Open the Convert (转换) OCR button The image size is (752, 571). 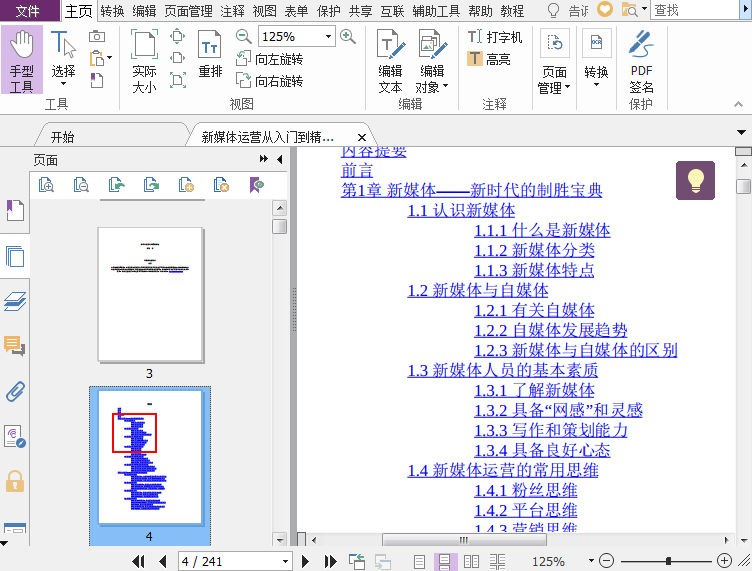pyautogui.click(x=596, y=58)
